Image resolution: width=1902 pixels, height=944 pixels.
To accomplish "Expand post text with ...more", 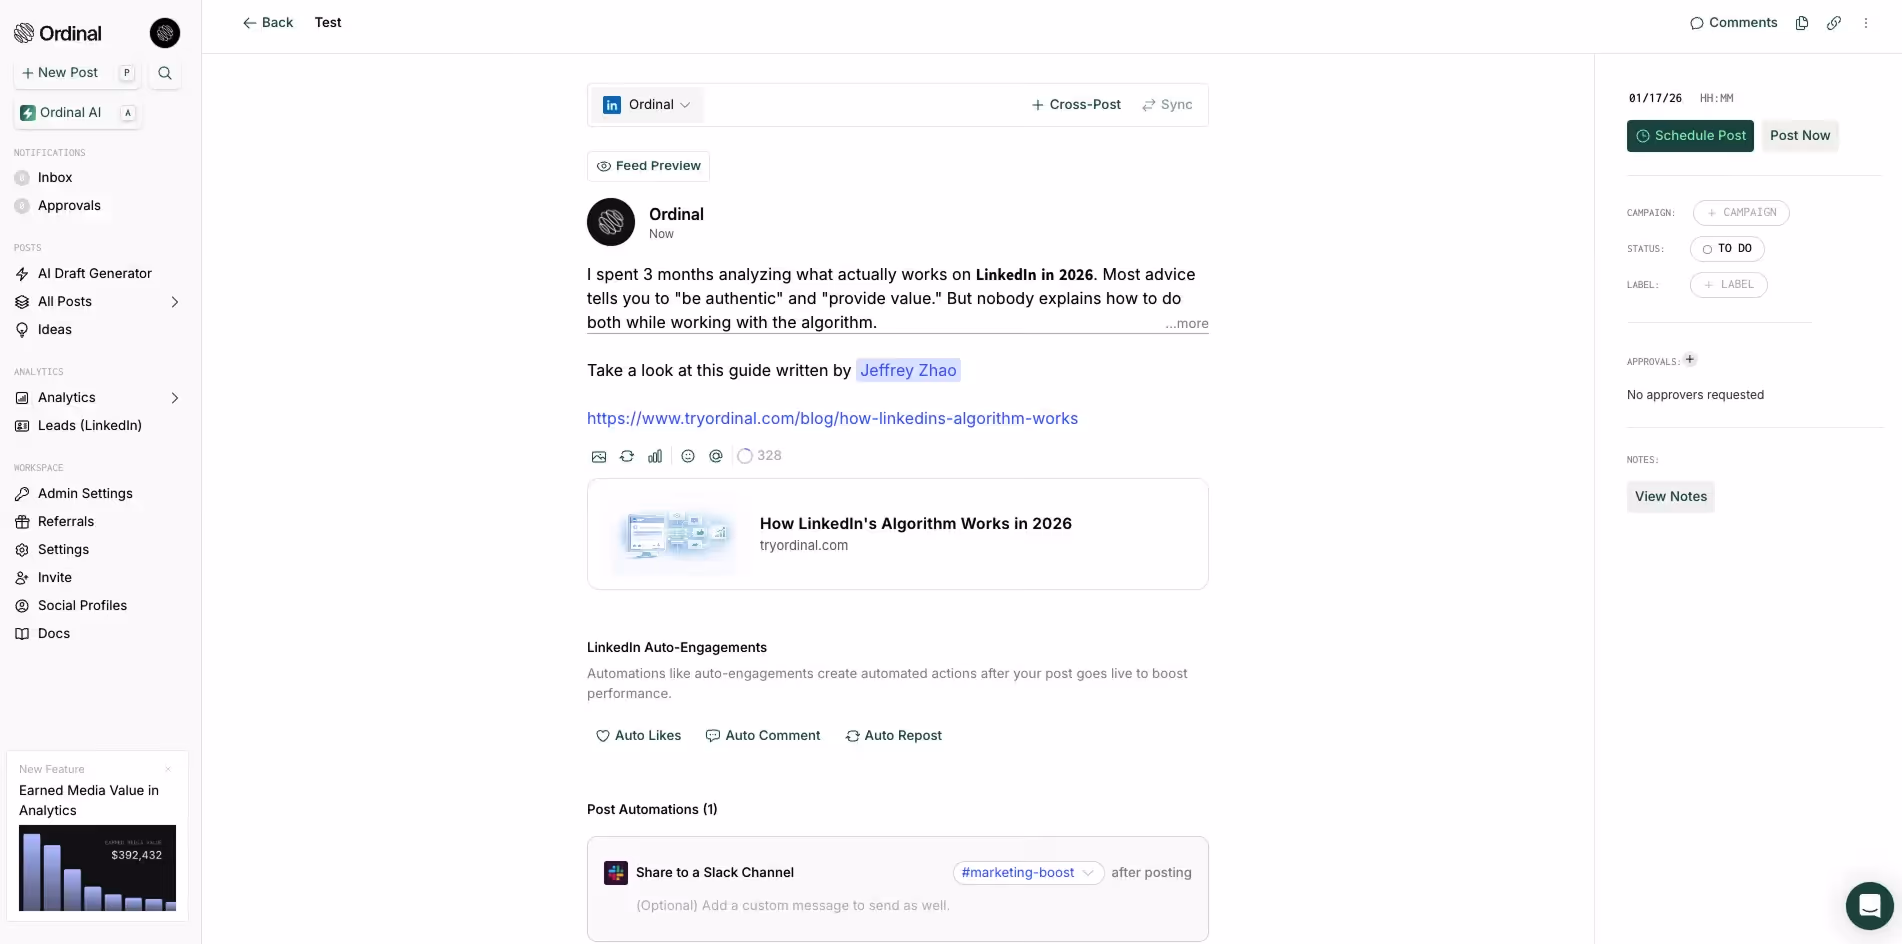I will [x=1187, y=324].
